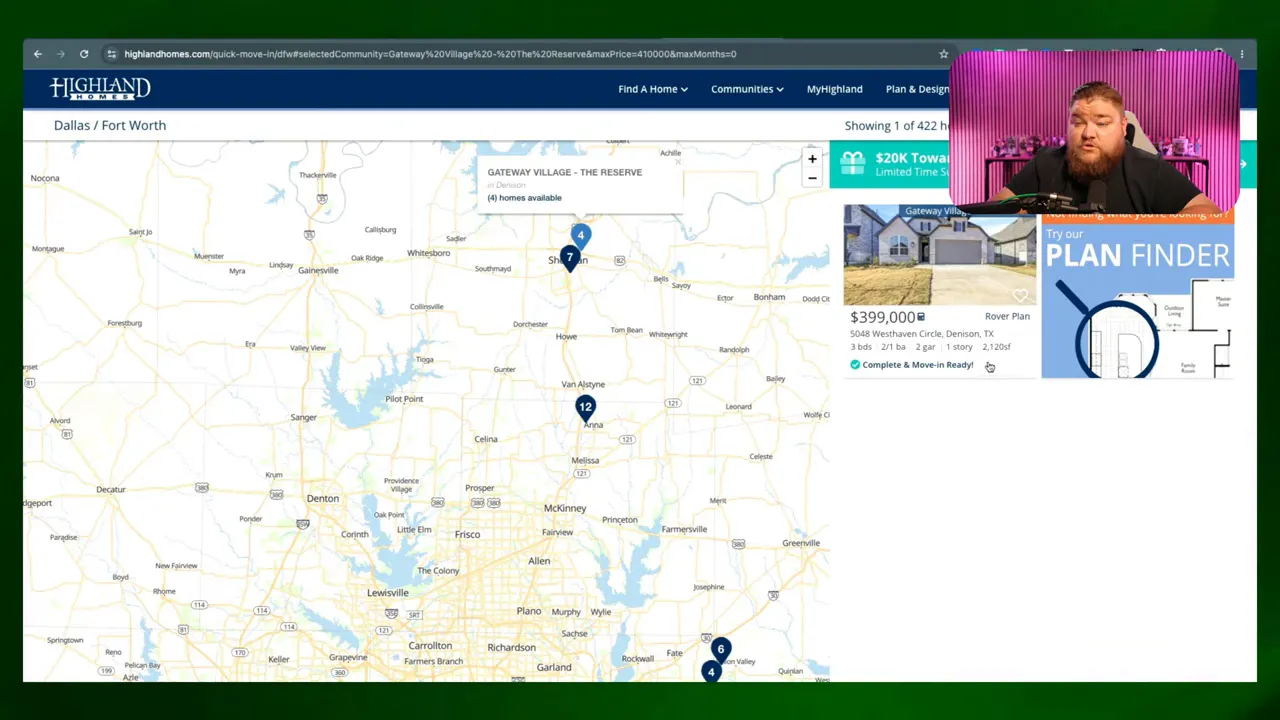Click the browser address bar URL
The image size is (1280, 720).
coord(430,54)
